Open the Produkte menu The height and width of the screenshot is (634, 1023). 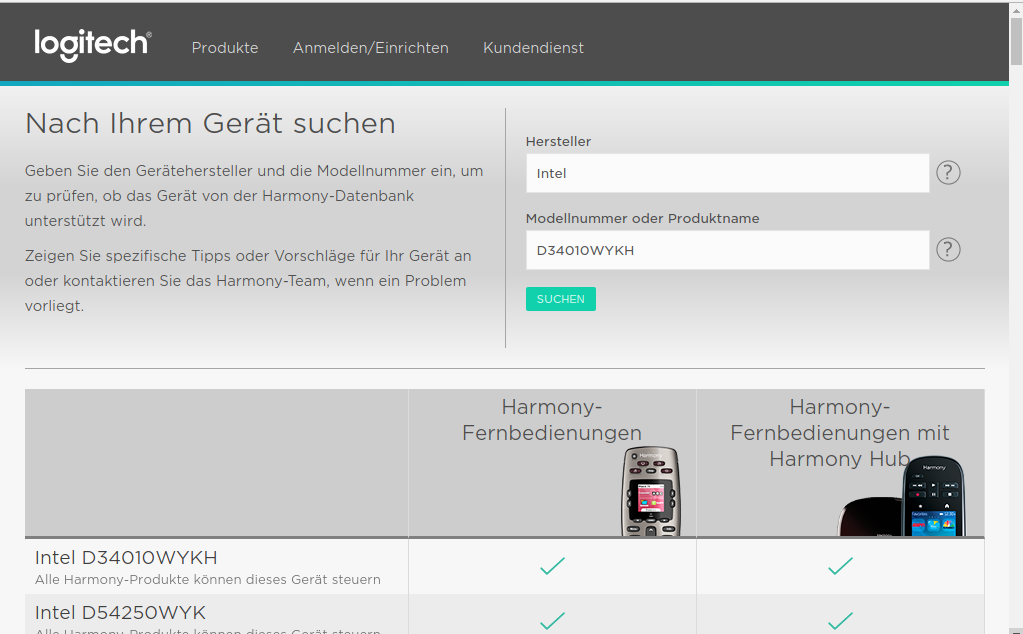point(225,48)
